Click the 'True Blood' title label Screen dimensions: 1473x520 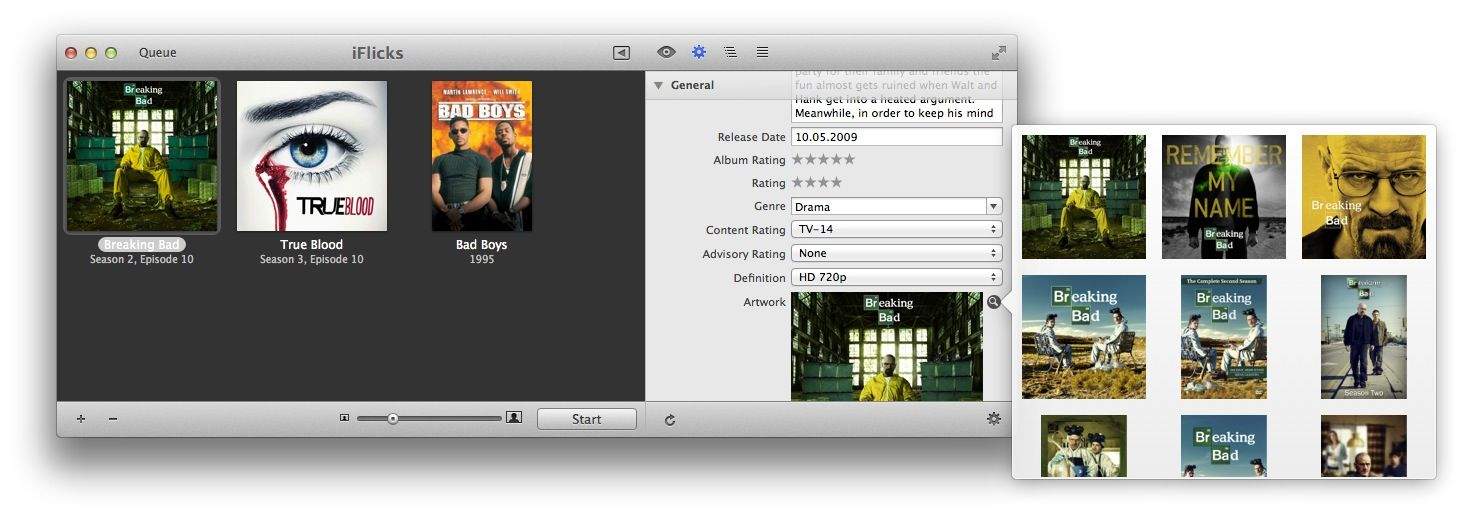point(312,245)
